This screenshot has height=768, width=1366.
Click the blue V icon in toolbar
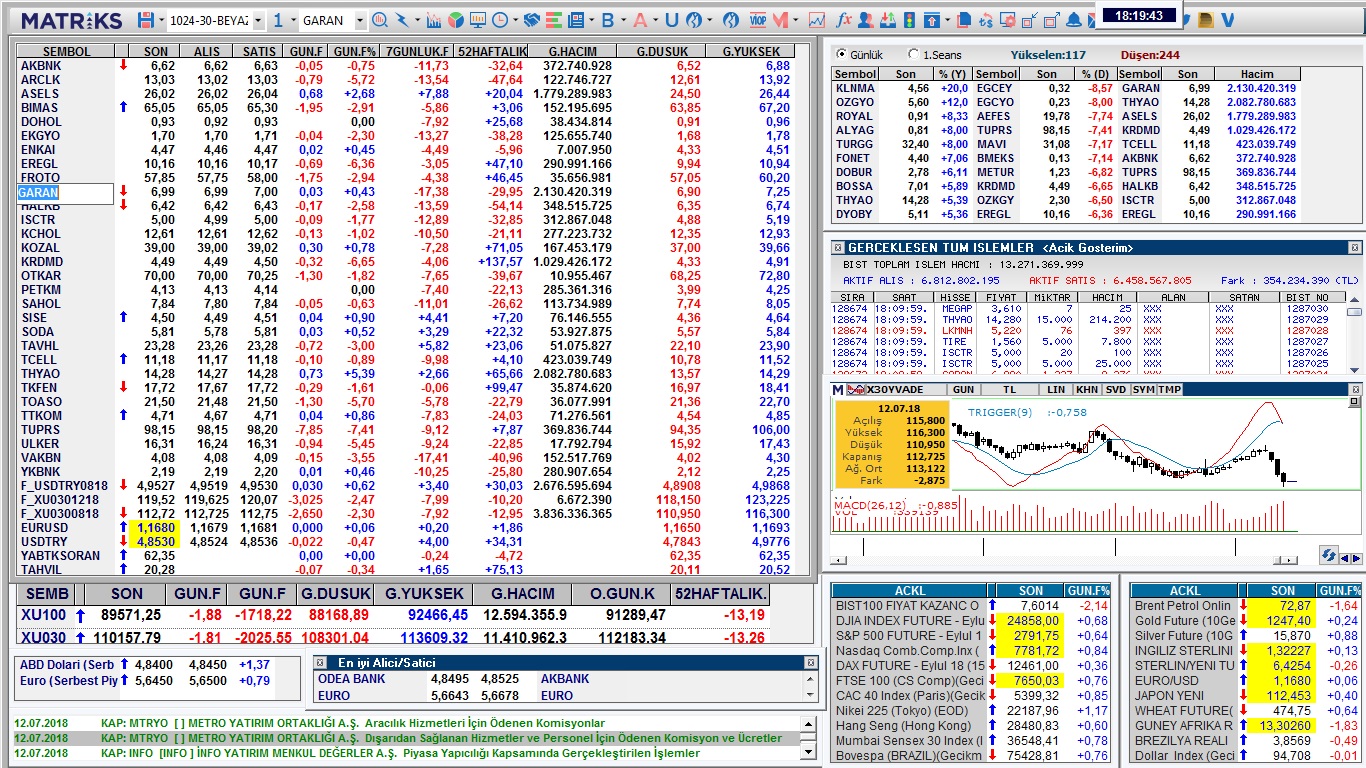tap(1227, 20)
